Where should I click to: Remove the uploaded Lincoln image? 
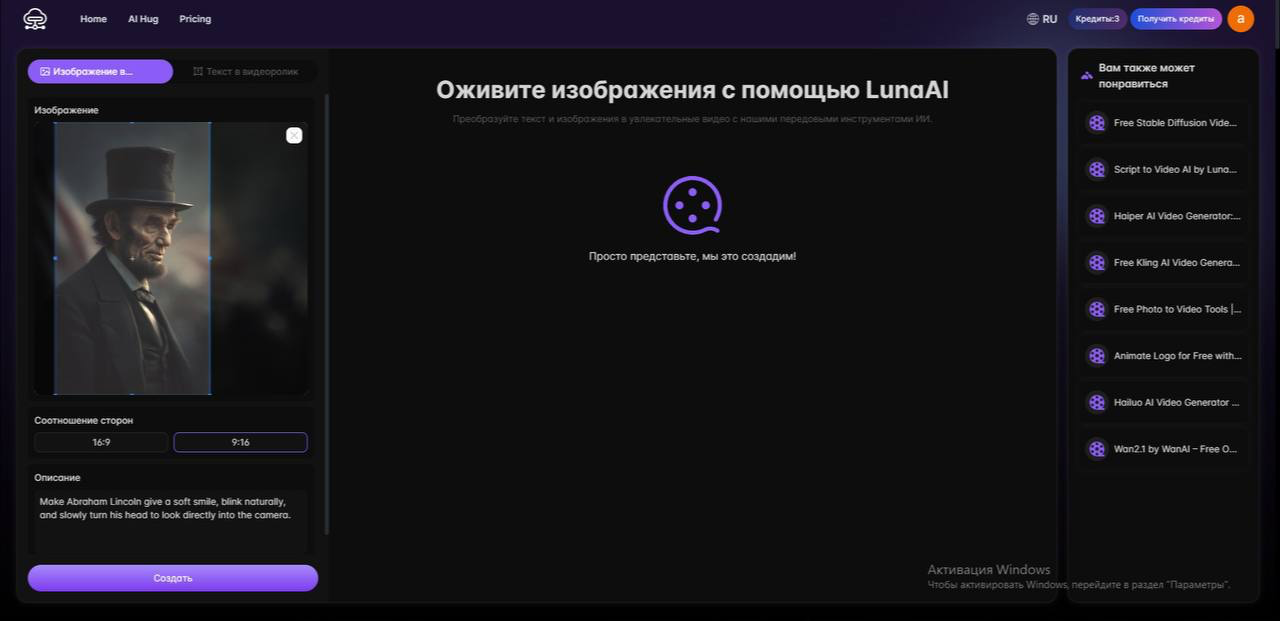point(294,135)
